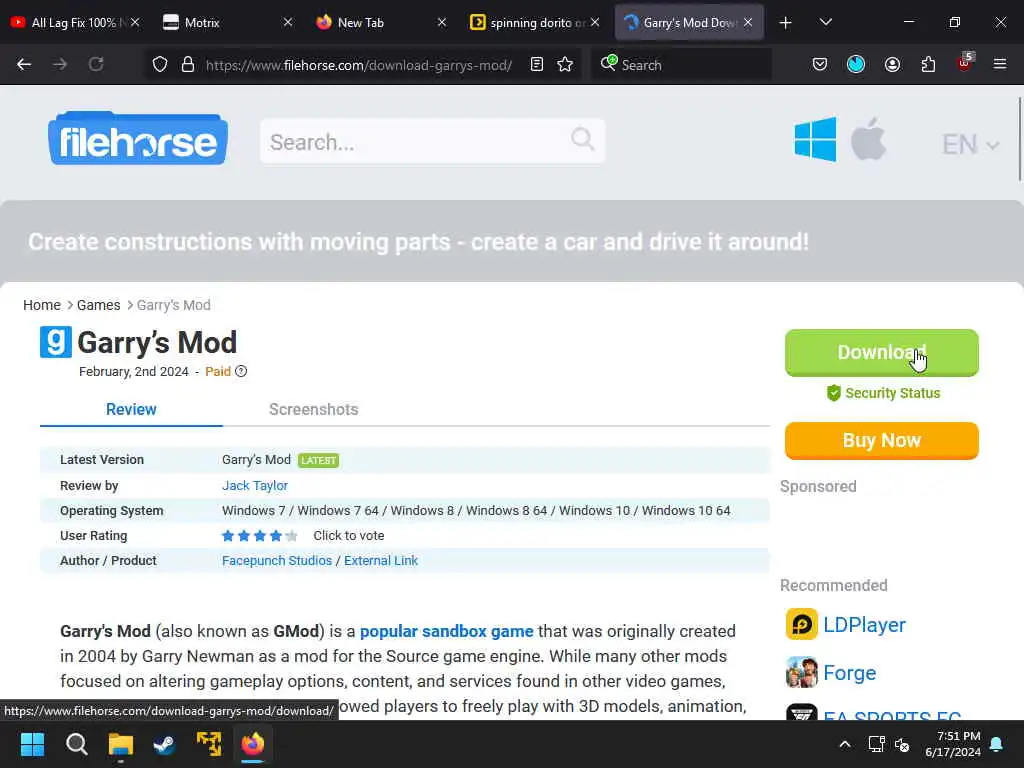Open the EN language dropdown
The image size is (1024, 768).
coord(970,144)
